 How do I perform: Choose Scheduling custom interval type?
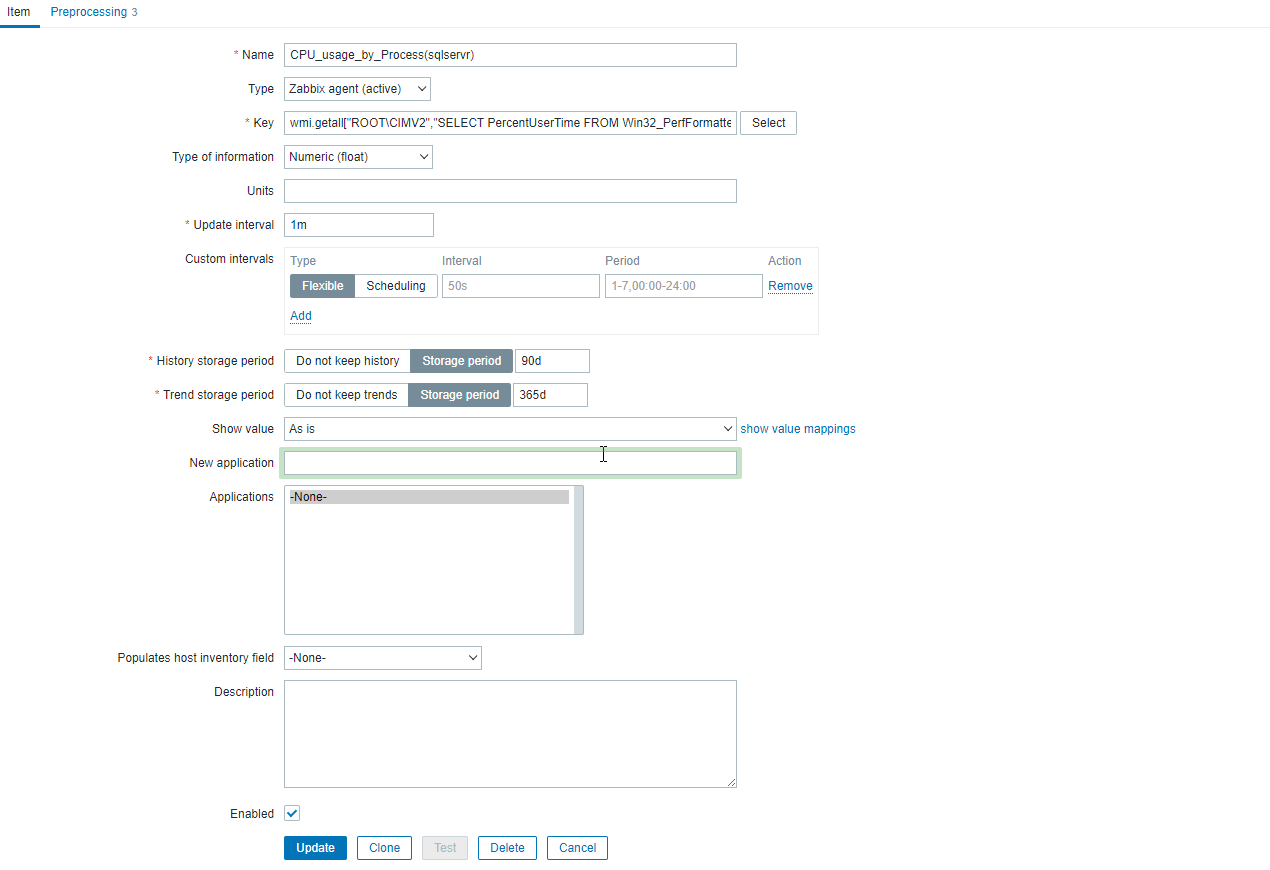396,286
